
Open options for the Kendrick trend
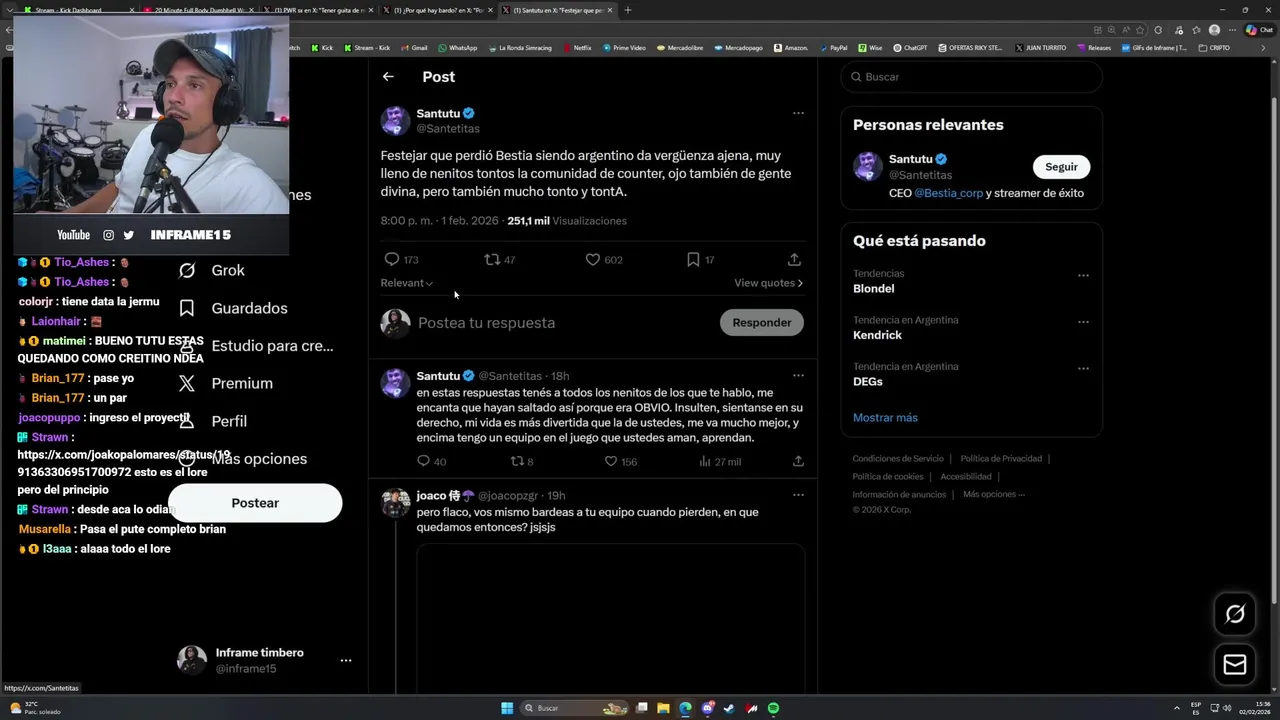[1083, 322]
